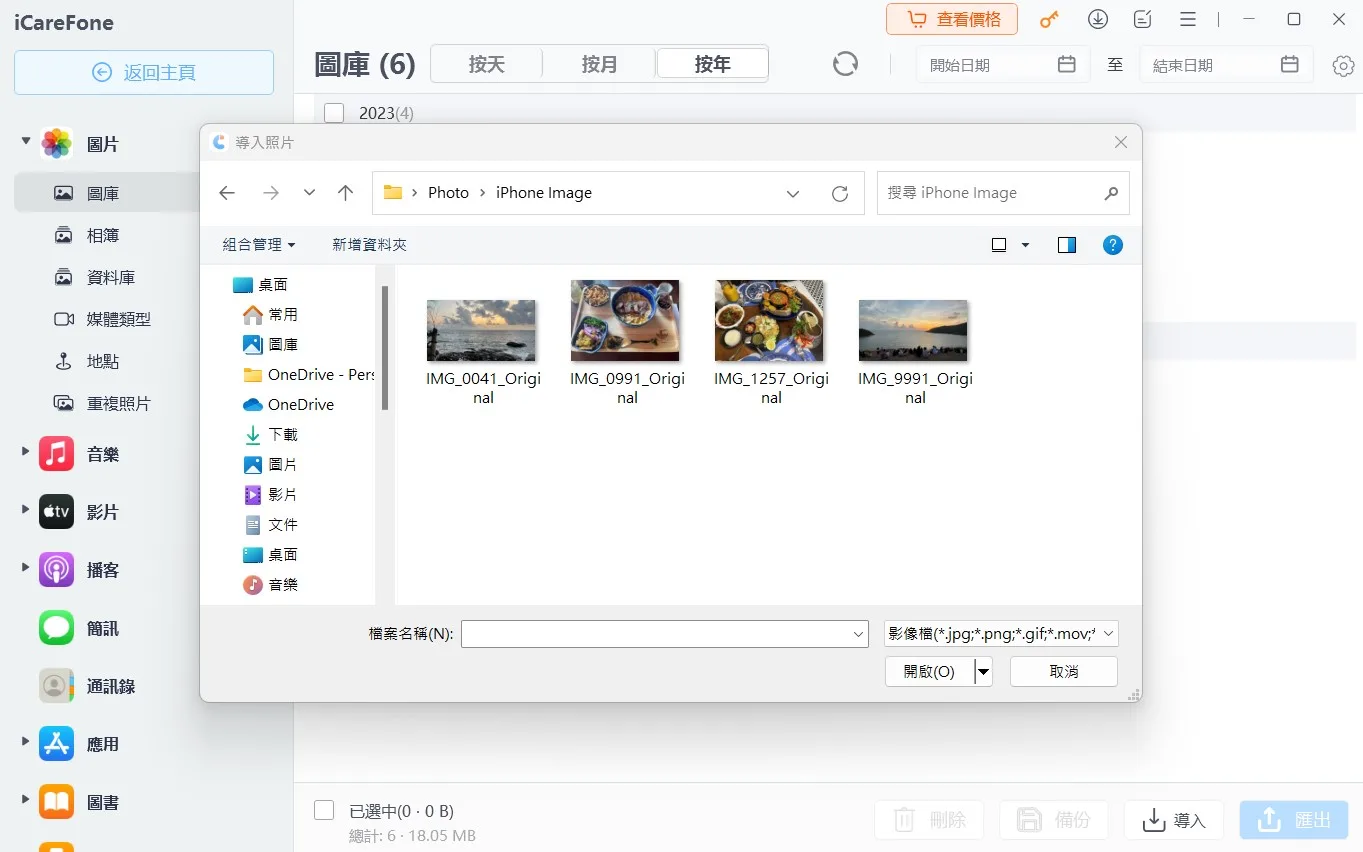Click the feedback note icon in title bar
This screenshot has width=1363, height=852.
click(x=1142, y=19)
